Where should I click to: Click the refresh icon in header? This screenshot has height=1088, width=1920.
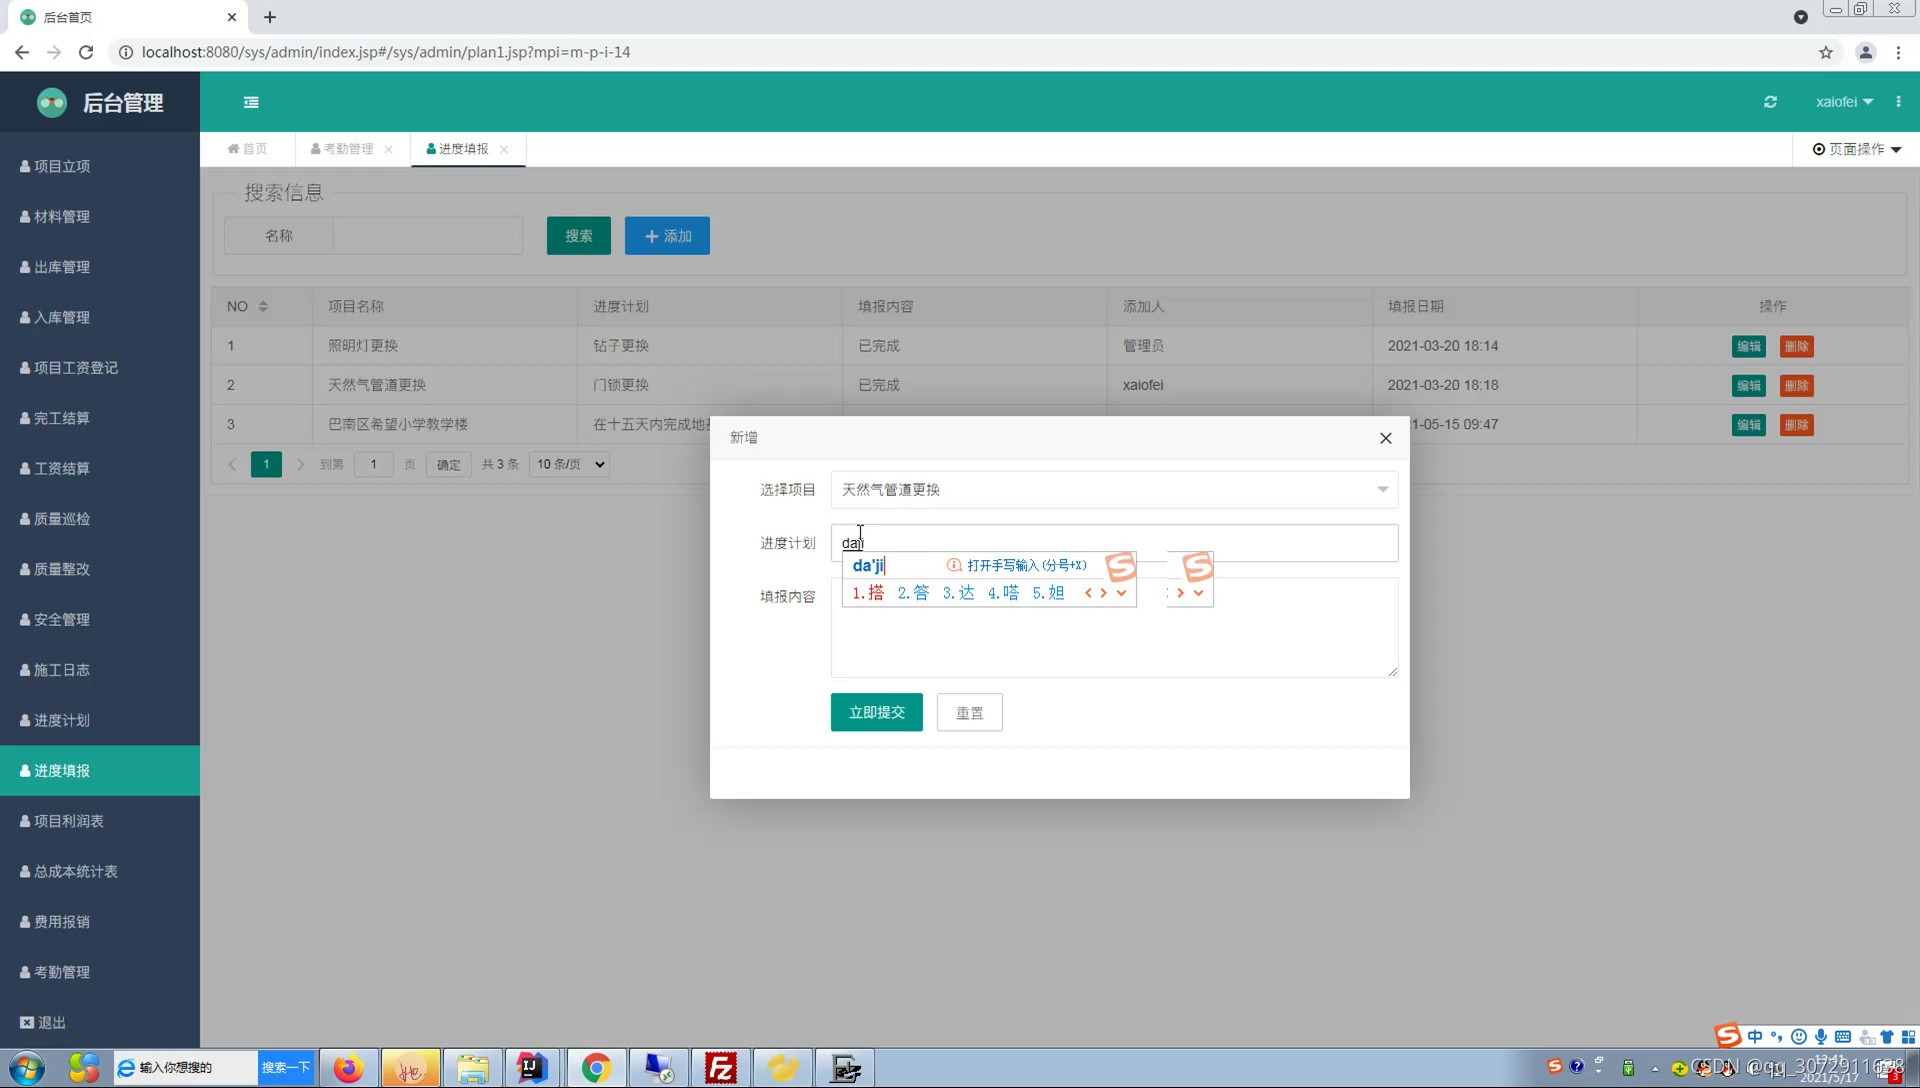tap(1770, 102)
